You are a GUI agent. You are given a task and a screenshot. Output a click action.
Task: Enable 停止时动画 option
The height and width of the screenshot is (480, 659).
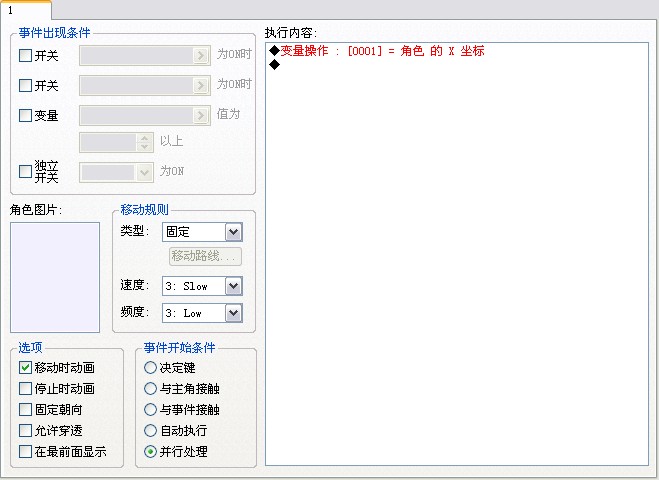(25, 388)
